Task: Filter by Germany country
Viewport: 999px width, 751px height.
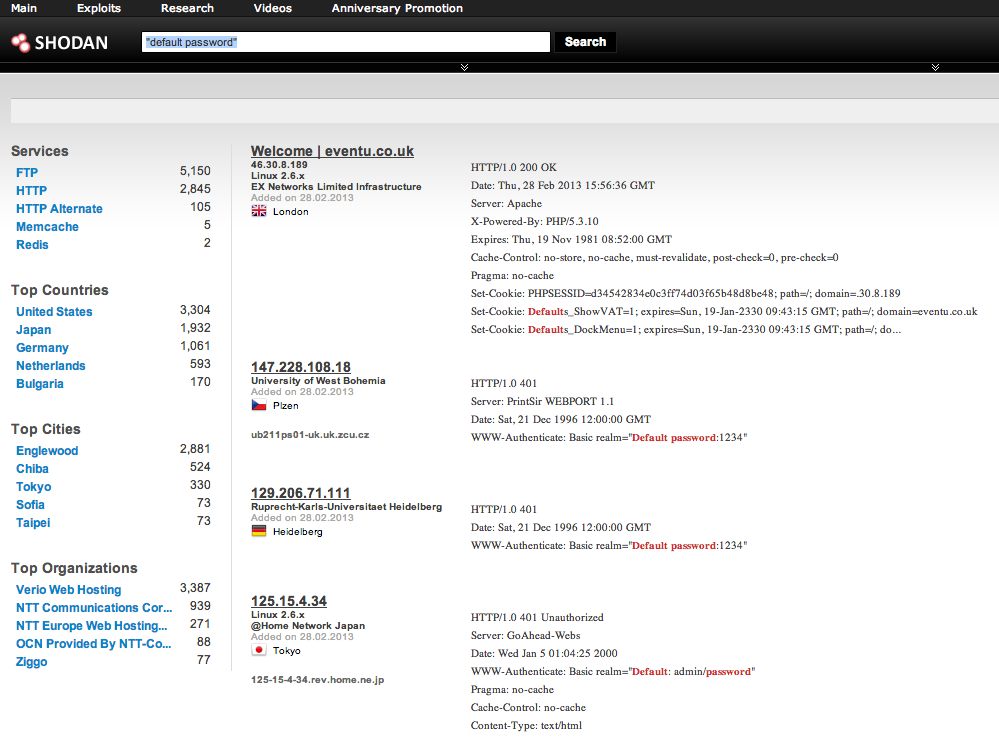Action: coord(42,348)
